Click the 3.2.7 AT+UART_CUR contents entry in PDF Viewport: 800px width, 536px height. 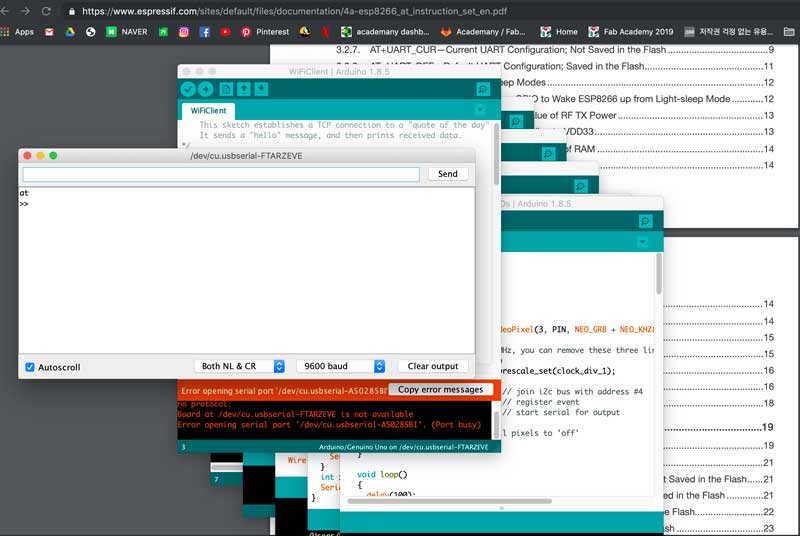[555, 49]
